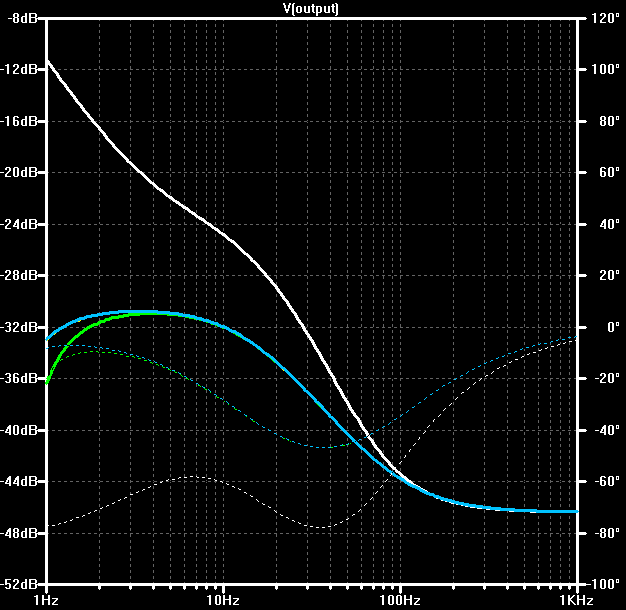Click the 100° phase axis label
Image resolution: width=626 pixels, height=610 pixels.
pyautogui.click(x=606, y=69)
